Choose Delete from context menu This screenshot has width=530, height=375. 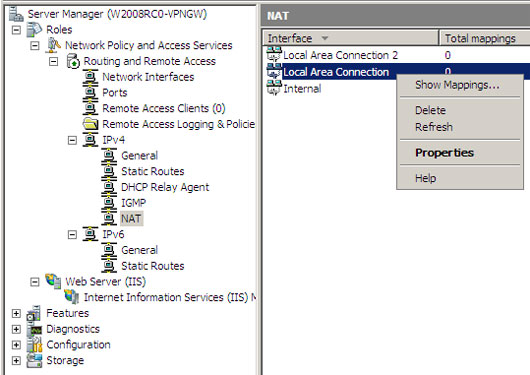[460, 110]
